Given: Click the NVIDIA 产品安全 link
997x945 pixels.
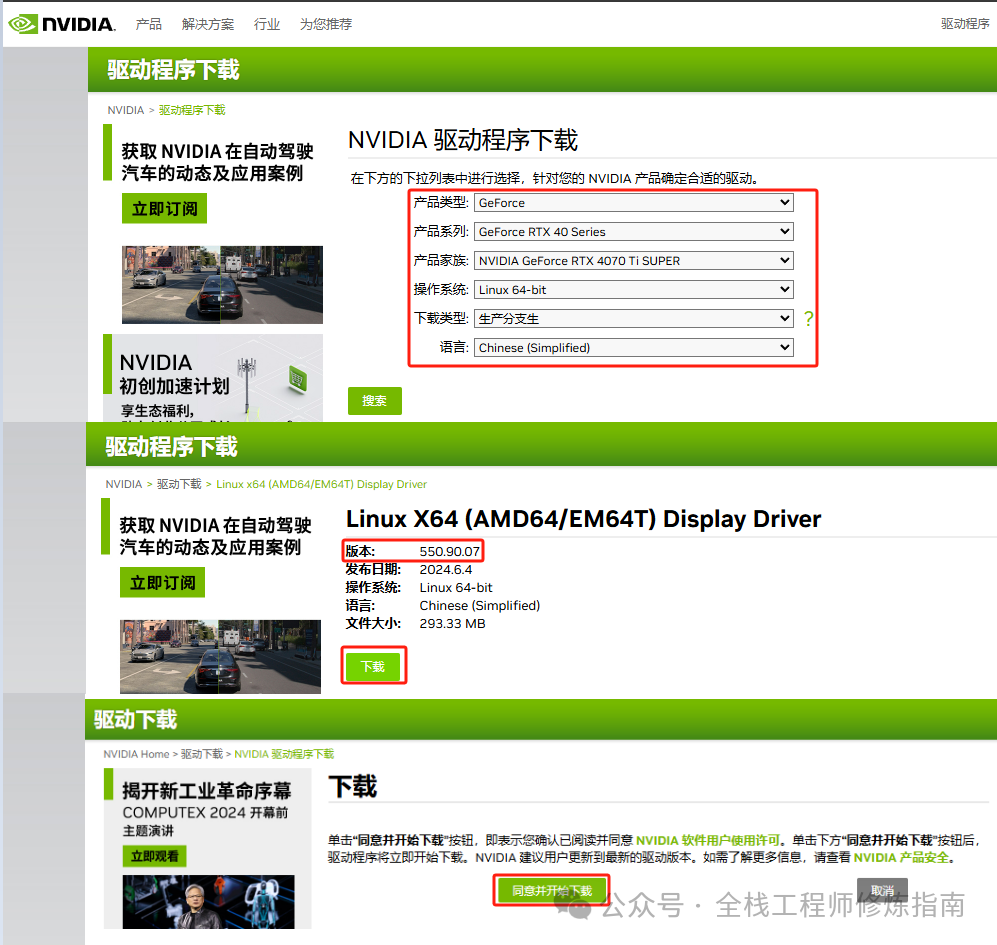Looking at the screenshot, I should 901,857.
